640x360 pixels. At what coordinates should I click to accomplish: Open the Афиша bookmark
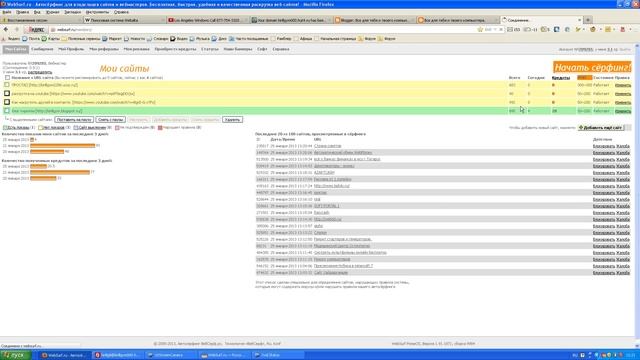[303, 39]
